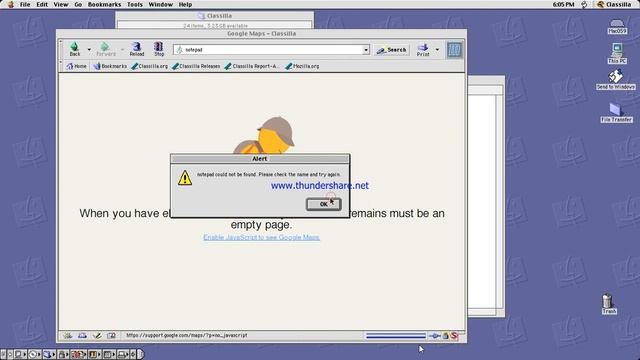The height and width of the screenshot is (360, 640).
Task: Open the Window menu
Action: click(x=160, y=4)
